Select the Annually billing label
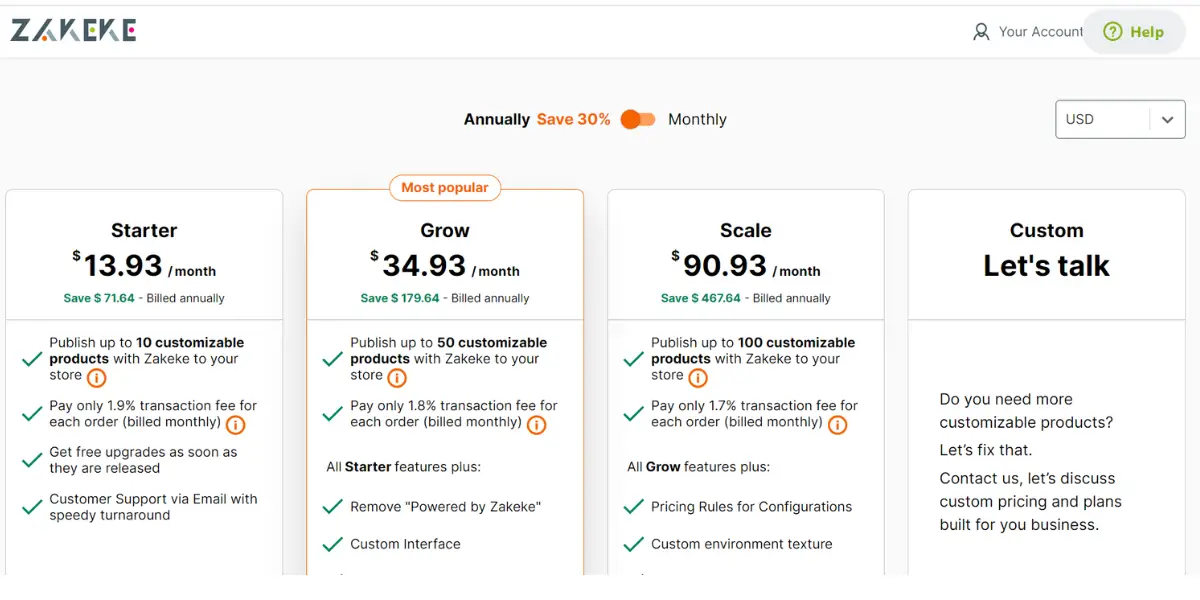This screenshot has height=600, width=1200. tap(496, 119)
